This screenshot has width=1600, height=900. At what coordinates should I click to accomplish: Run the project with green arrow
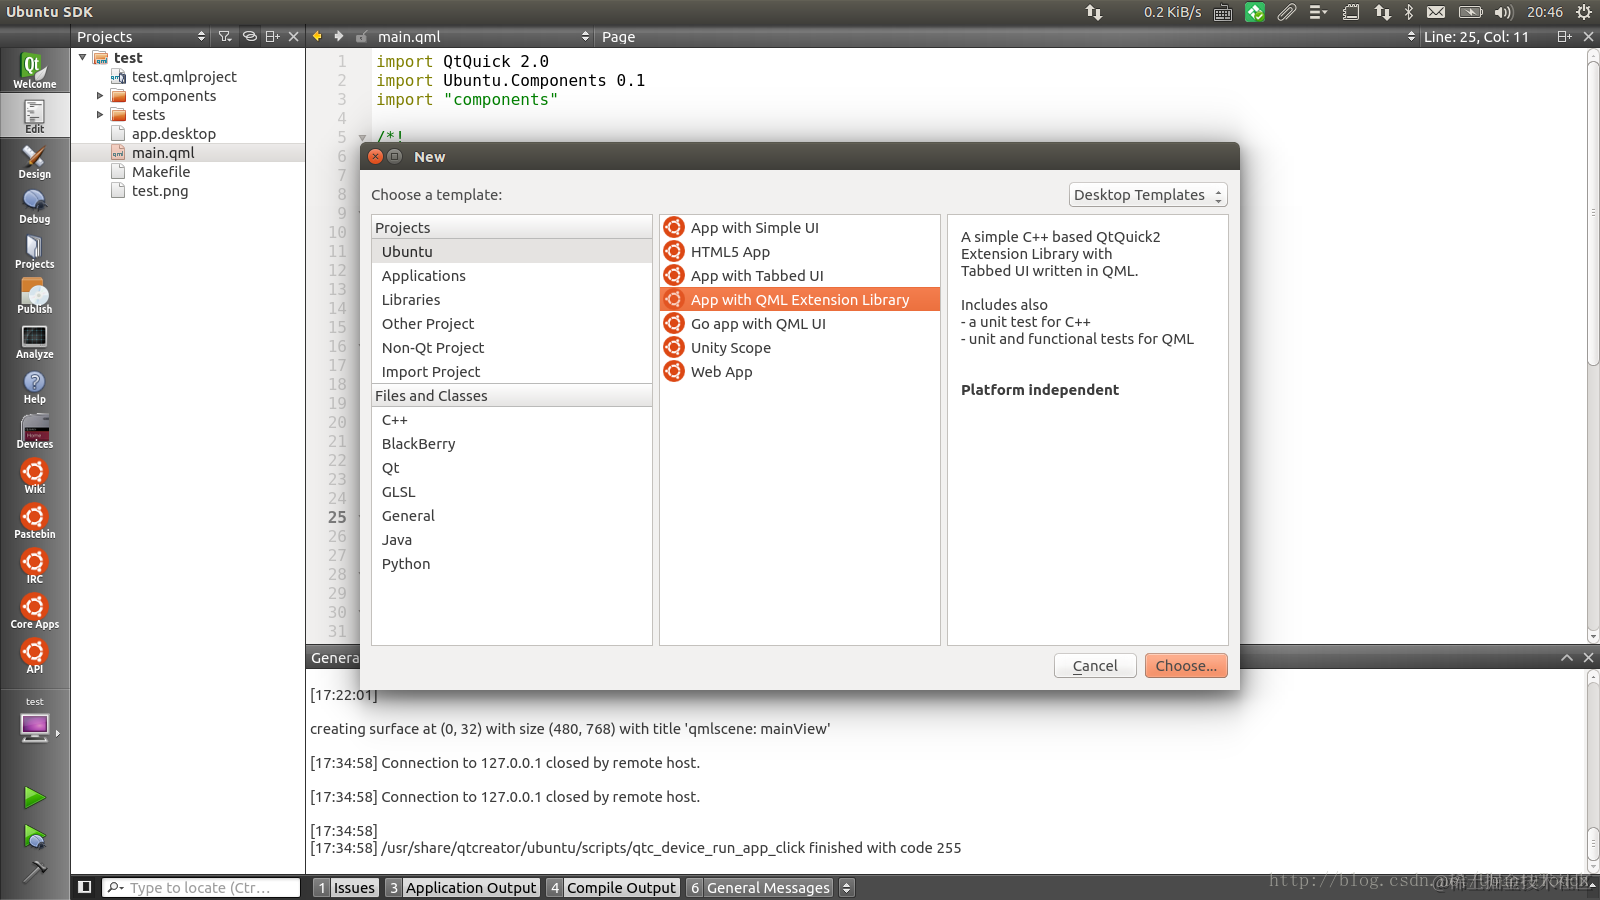tap(34, 797)
